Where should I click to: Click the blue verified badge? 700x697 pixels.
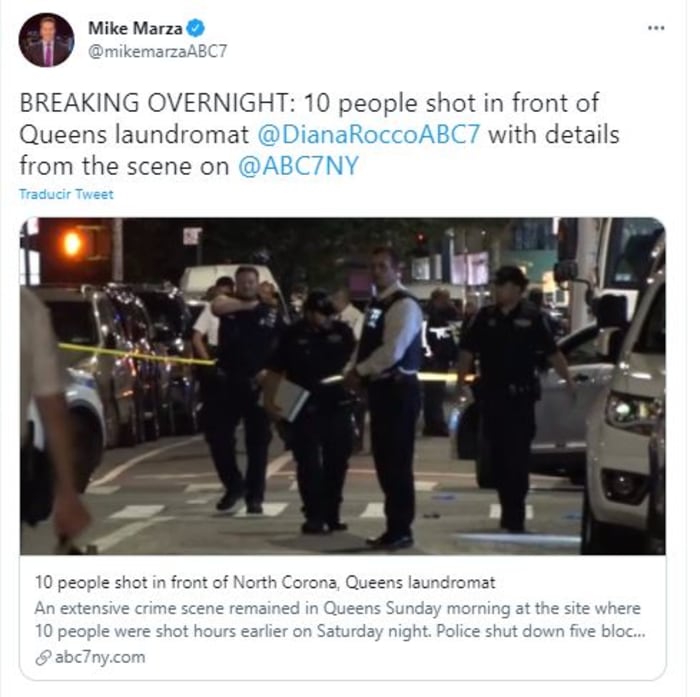(x=196, y=28)
